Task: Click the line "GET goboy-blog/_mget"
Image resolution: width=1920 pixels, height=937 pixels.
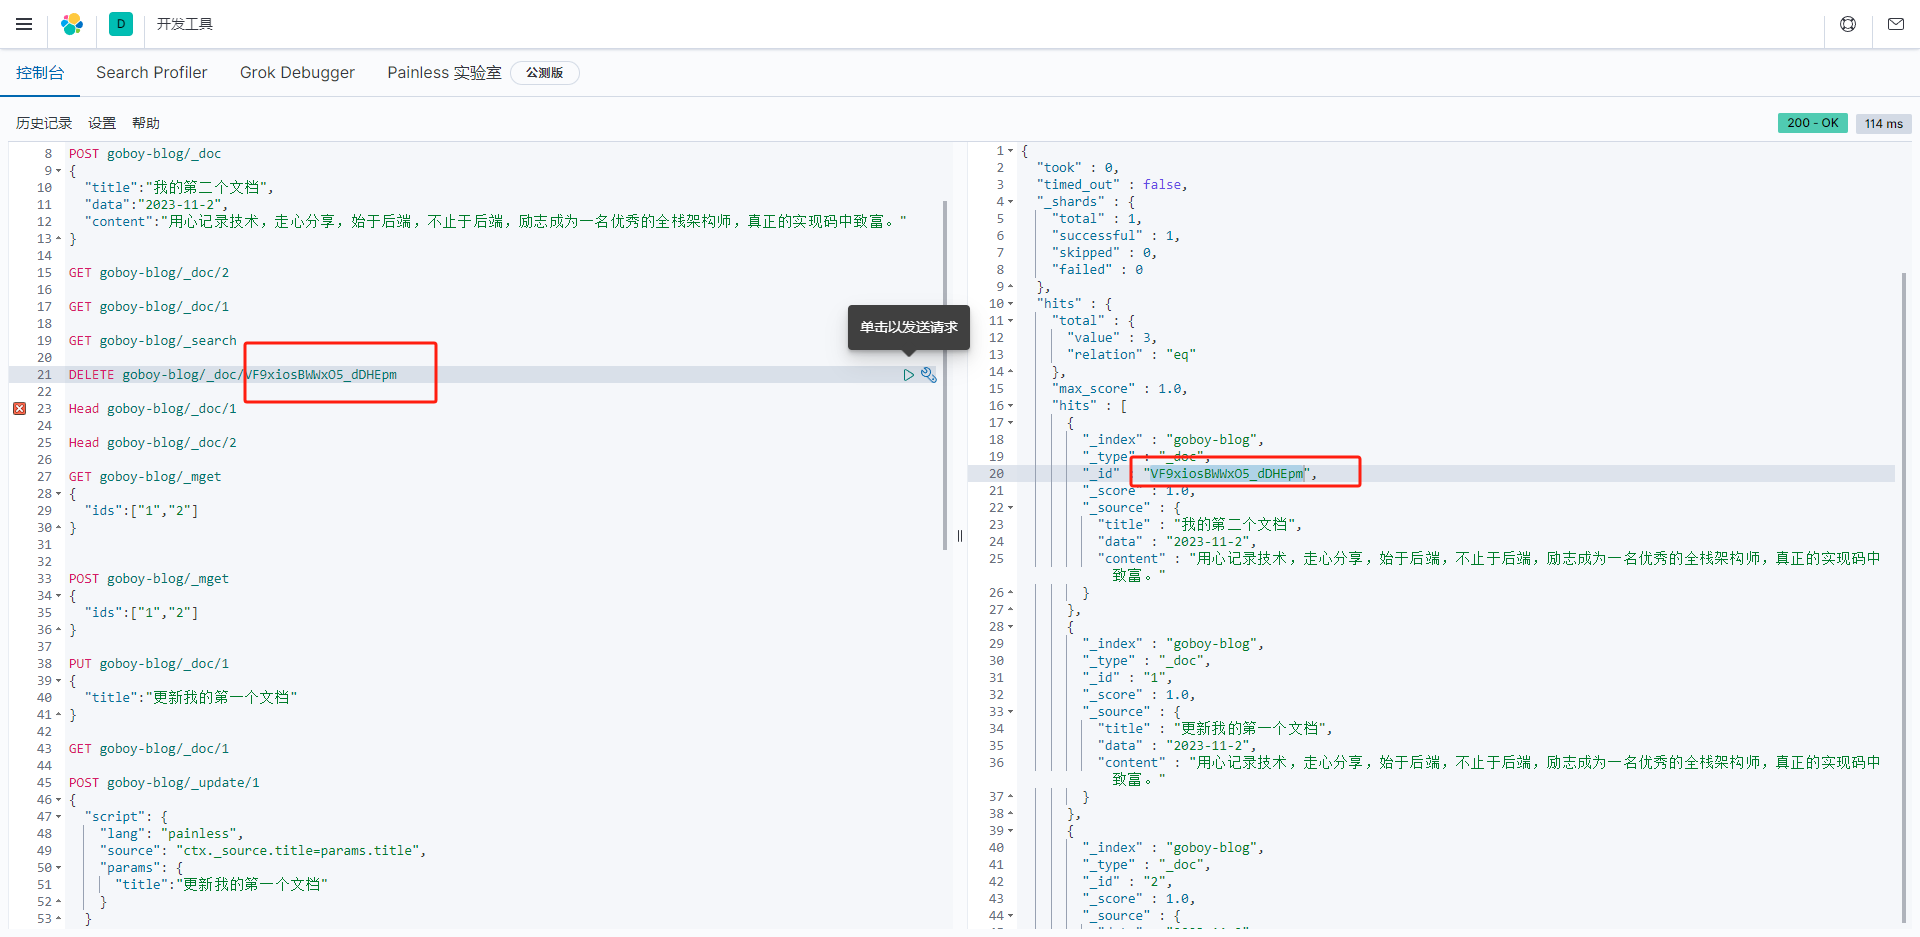Action: click(145, 477)
